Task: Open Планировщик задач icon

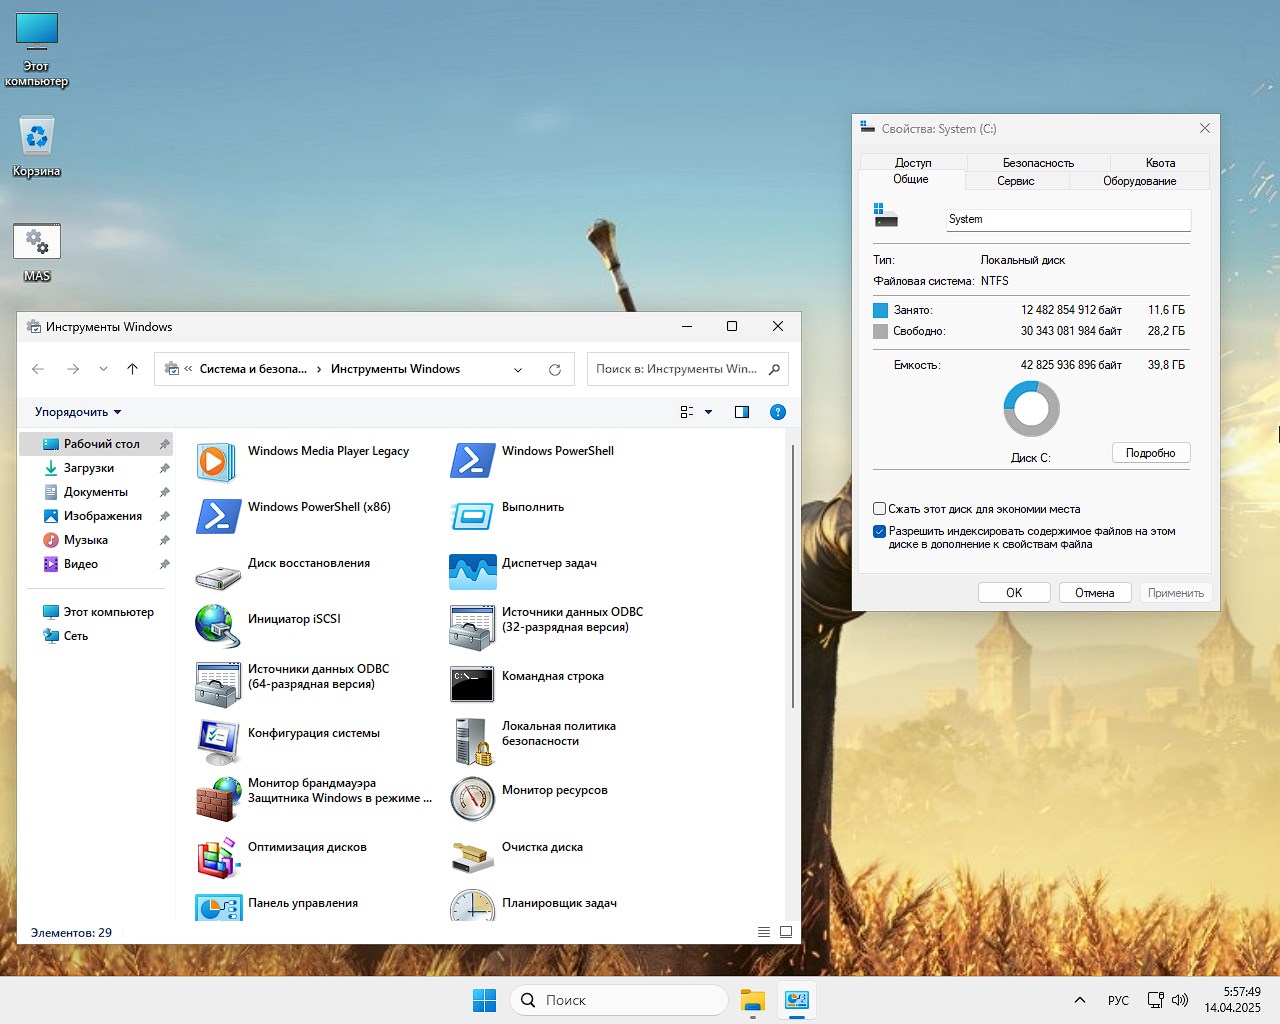Action: pyautogui.click(x=472, y=905)
